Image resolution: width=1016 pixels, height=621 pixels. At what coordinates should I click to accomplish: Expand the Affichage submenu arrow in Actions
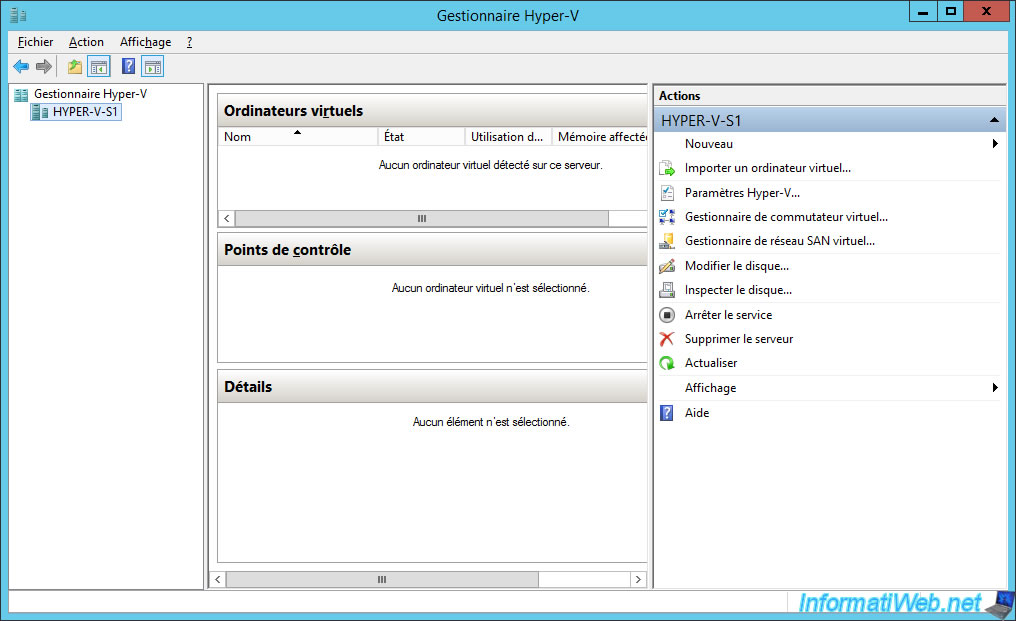click(x=995, y=388)
